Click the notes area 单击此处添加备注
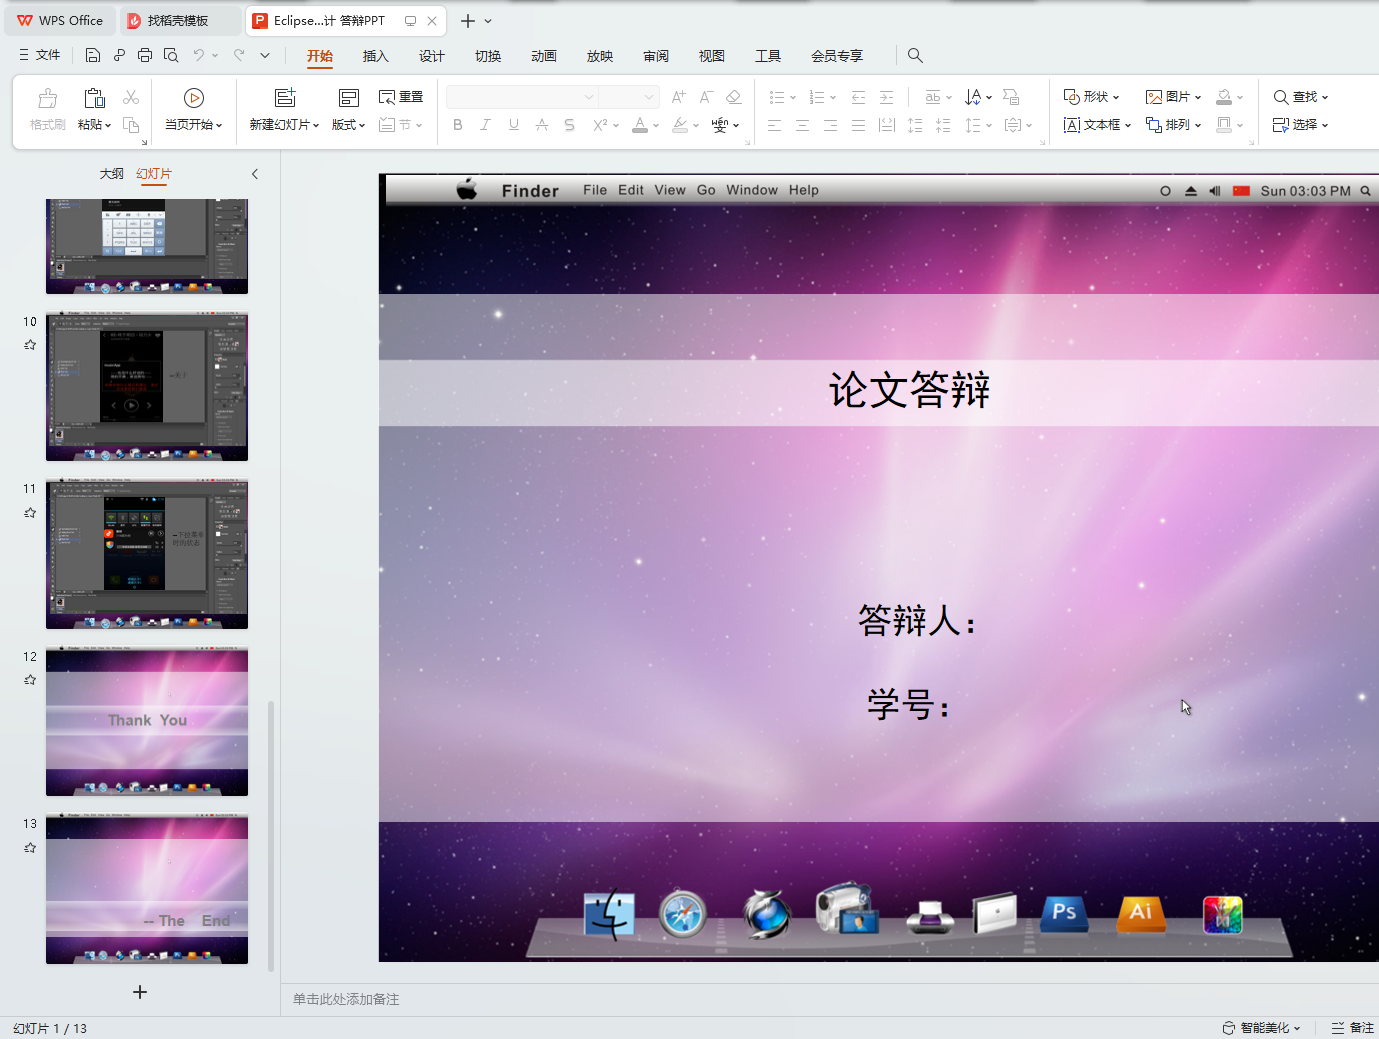Viewport: 1379px width, 1039px height. click(x=346, y=999)
